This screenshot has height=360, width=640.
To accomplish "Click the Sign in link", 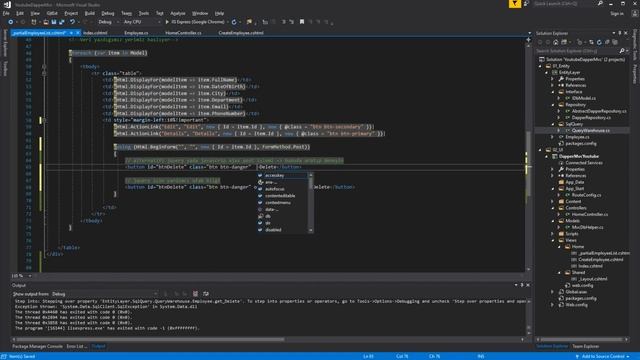I will (x=617, y=13).
